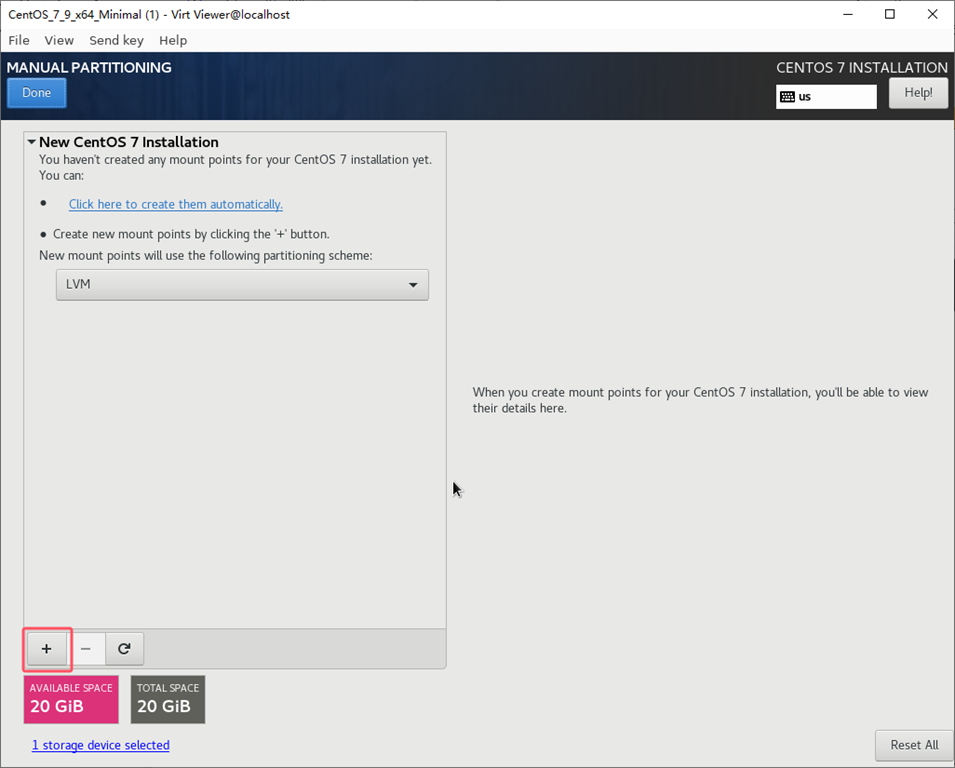The width and height of the screenshot is (955, 768).
Task: Open the File menu
Action: point(19,40)
